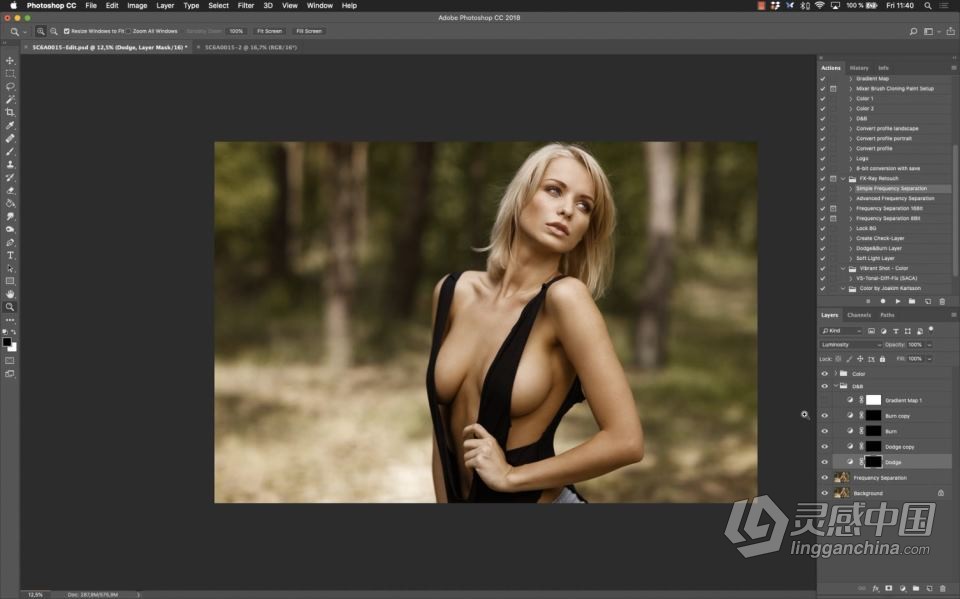Open the blend mode Luminosity dropdown
Viewport: 960px width, 599px height.
pyautogui.click(x=851, y=345)
